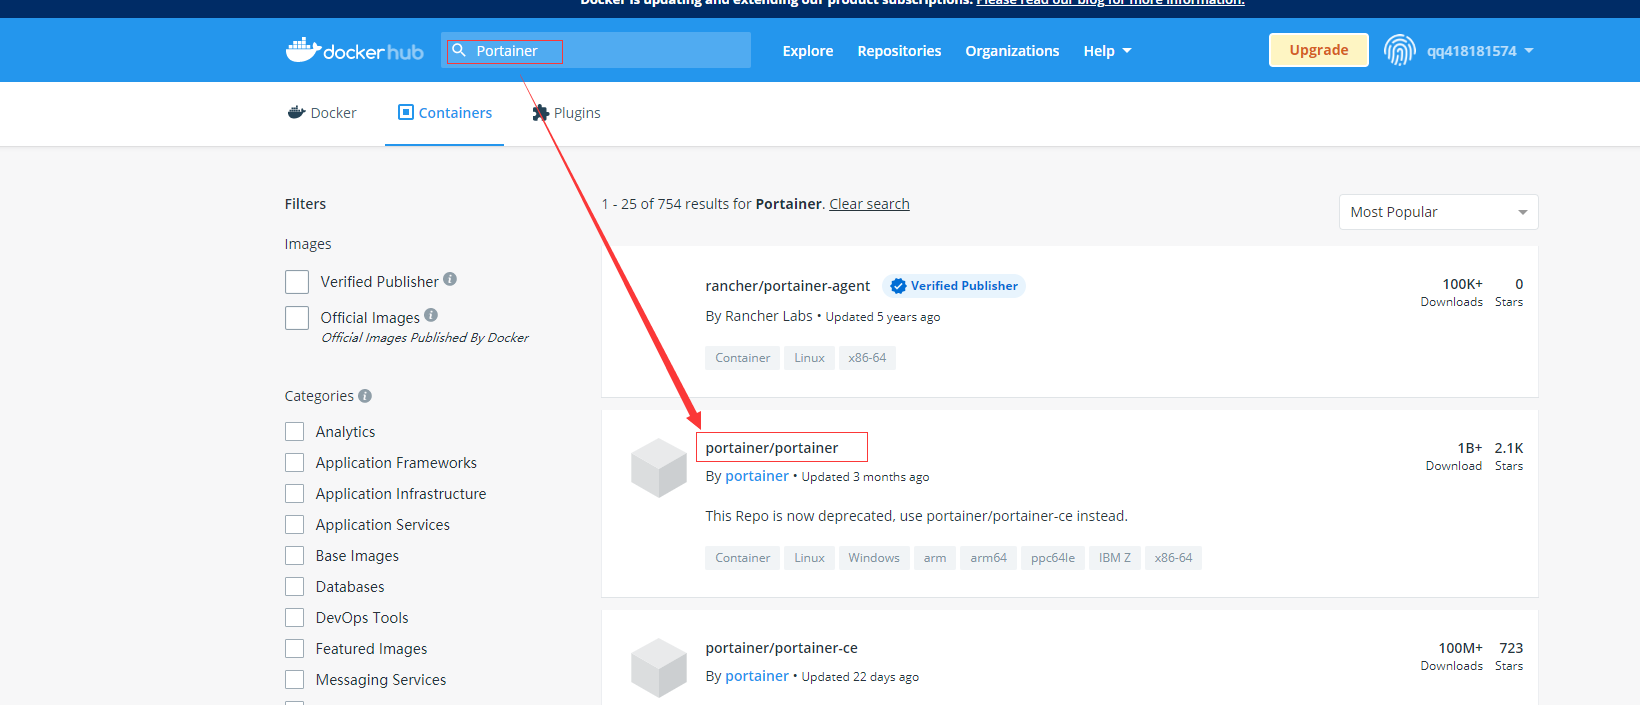Click the search magnifier icon
The image size is (1640, 705).
pyautogui.click(x=459, y=50)
